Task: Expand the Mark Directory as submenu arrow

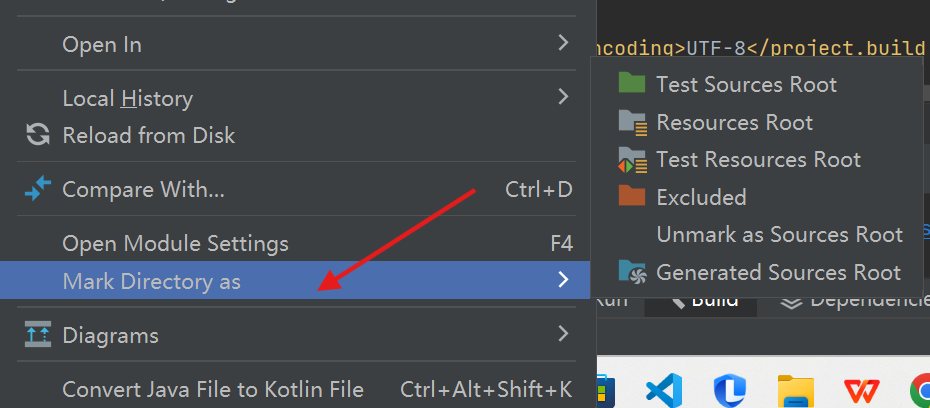Action: pos(563,279)
